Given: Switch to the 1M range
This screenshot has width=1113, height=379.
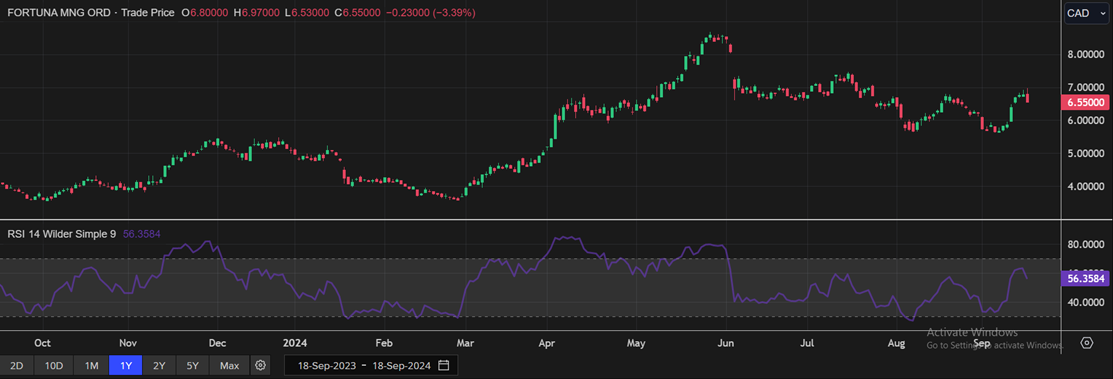Looking at the screenshot, I should tap(91, 366).
